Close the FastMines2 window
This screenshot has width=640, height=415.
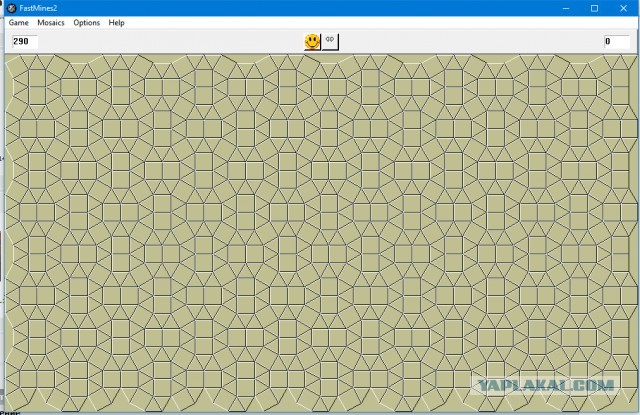pos(623,8)
